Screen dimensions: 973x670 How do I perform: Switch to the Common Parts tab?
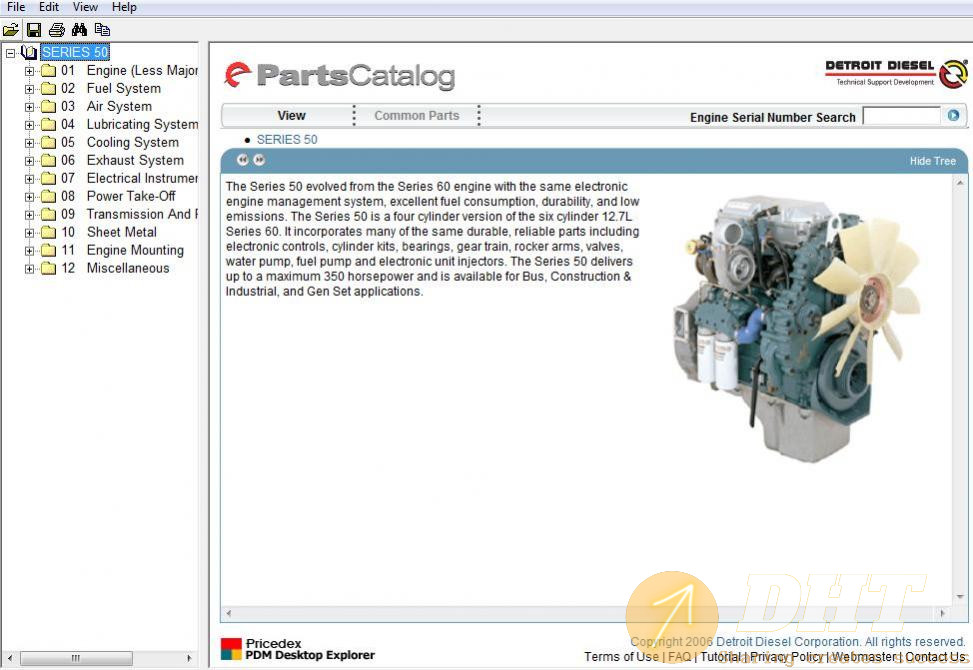point(416,115)
